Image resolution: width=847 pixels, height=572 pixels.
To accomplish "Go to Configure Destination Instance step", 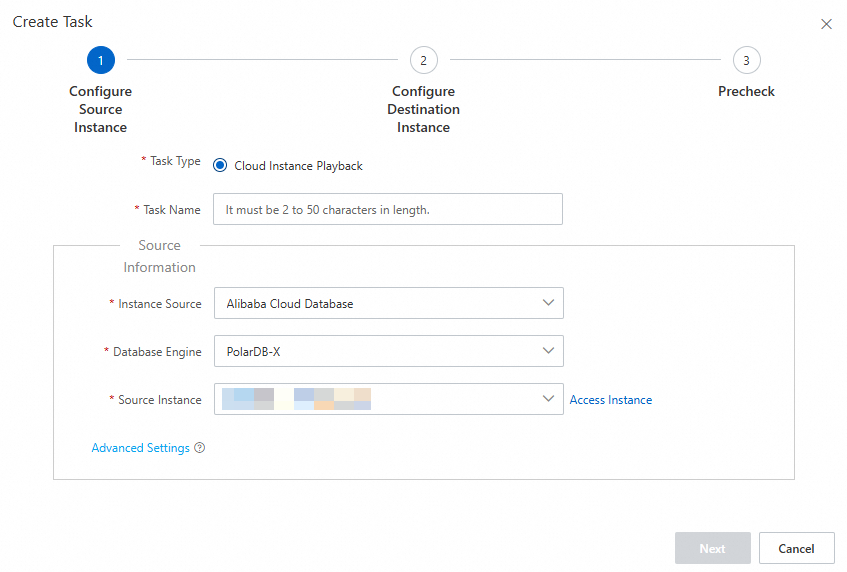I will tap(423, 109).
